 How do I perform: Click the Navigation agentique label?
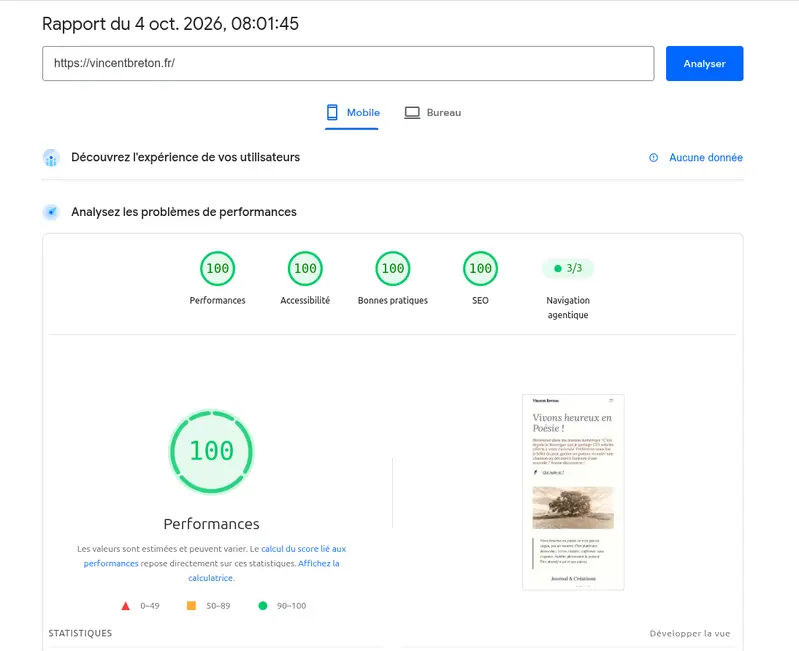coord(568,308)
